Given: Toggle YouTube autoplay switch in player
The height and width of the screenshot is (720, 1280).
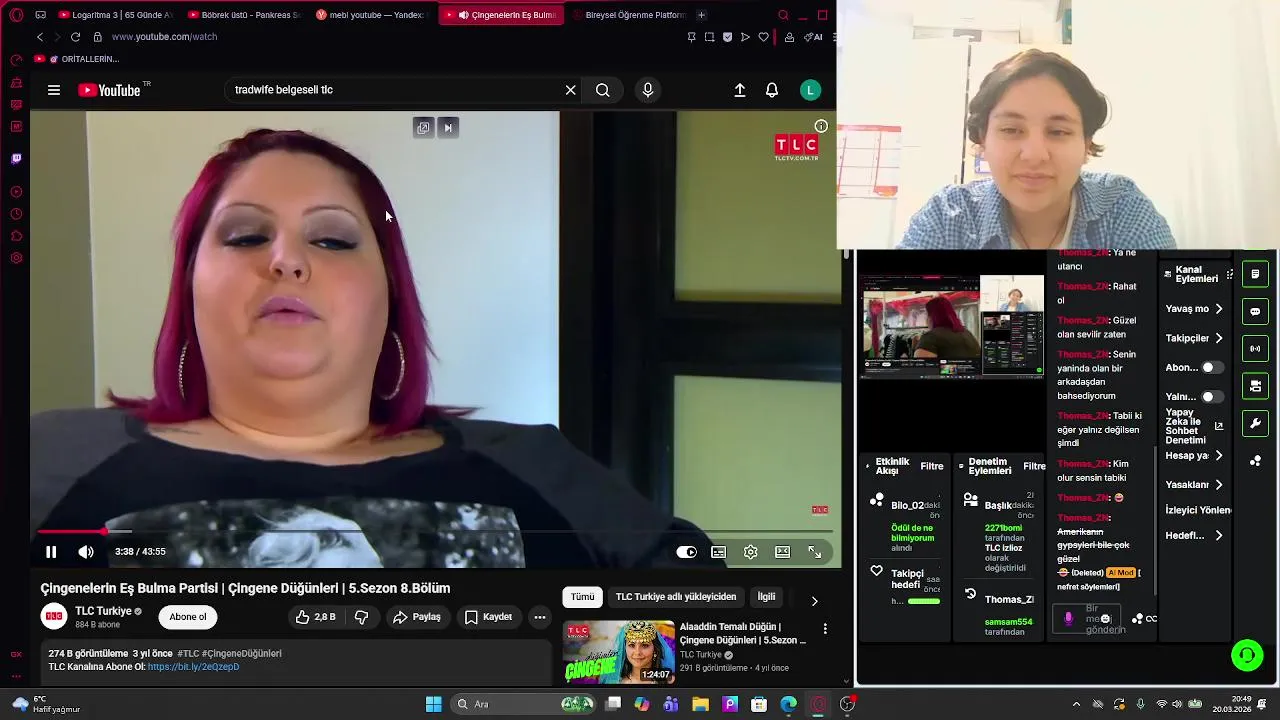Looking at the screenshot, I should 686,552.
